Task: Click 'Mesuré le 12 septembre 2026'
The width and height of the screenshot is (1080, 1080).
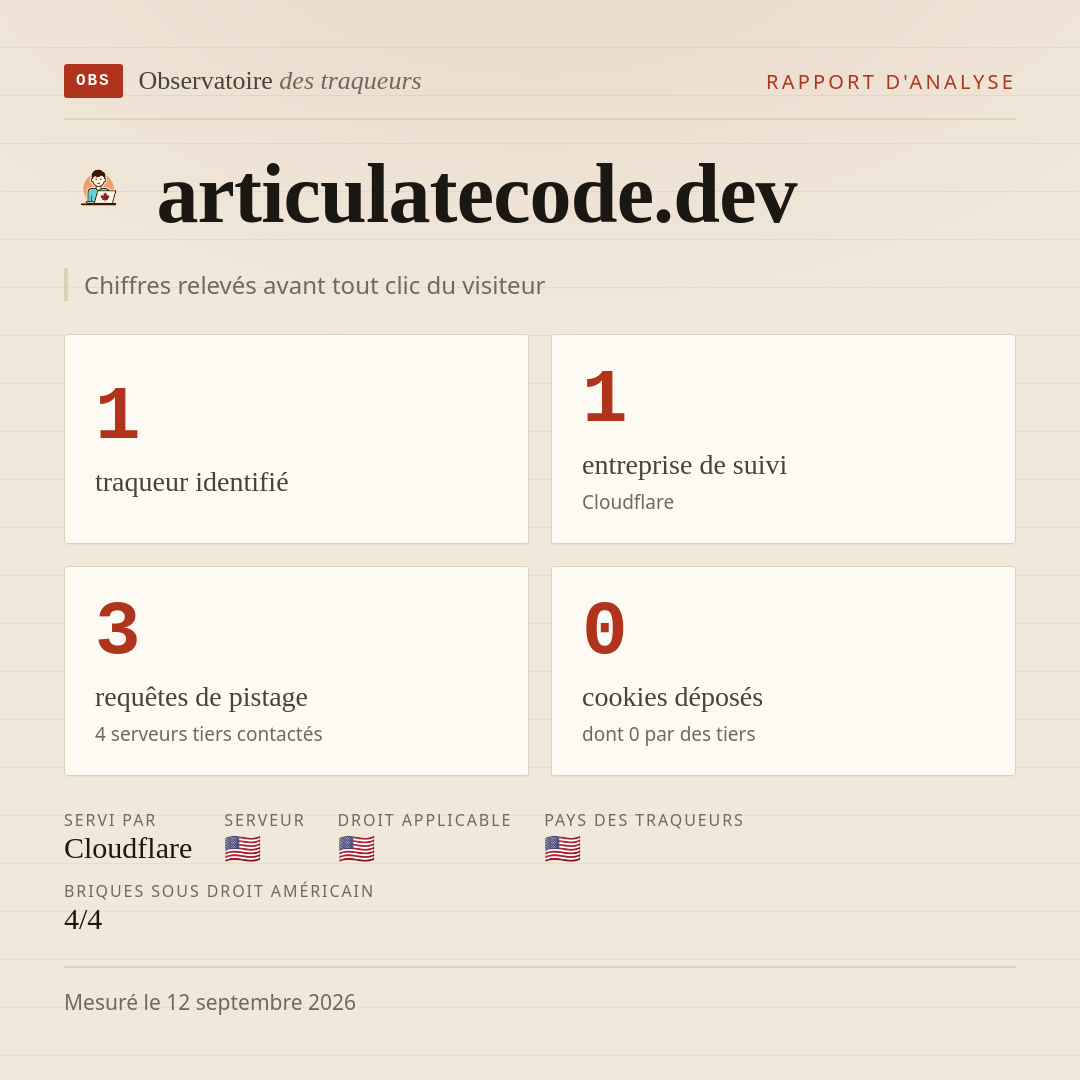Action: 210,1002
